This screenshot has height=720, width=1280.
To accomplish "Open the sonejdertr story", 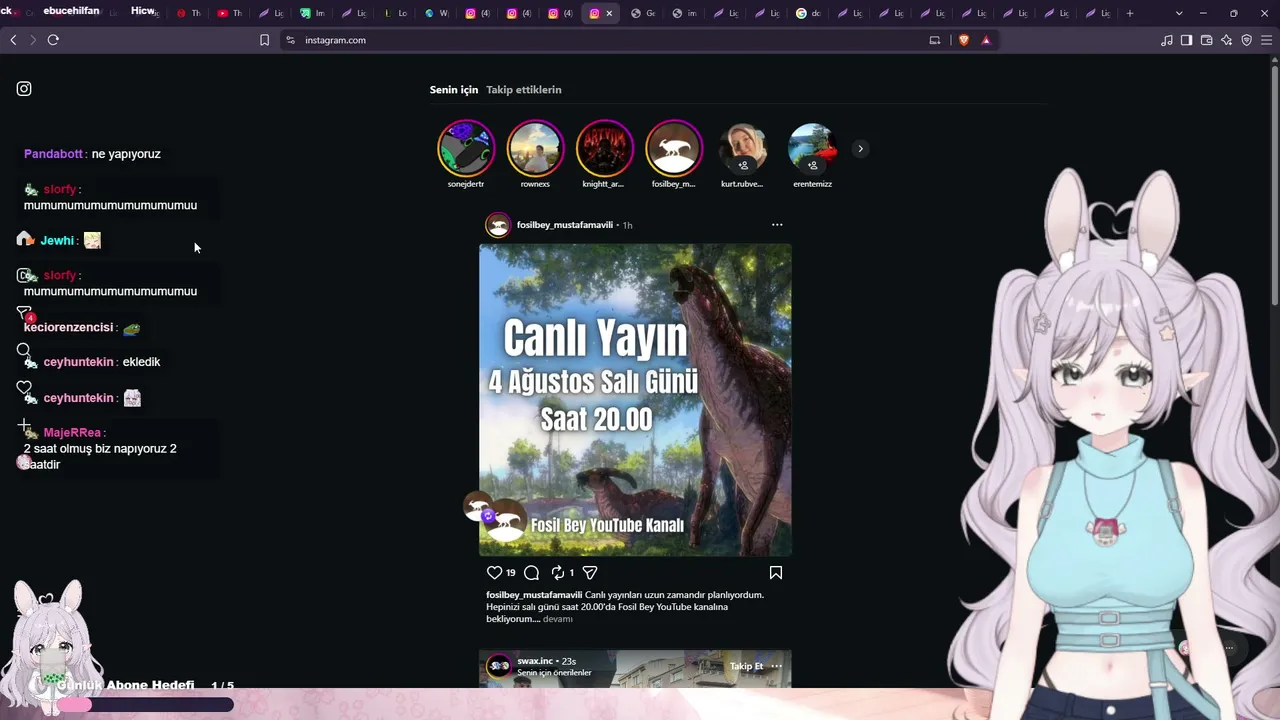I will pos(466,149).
